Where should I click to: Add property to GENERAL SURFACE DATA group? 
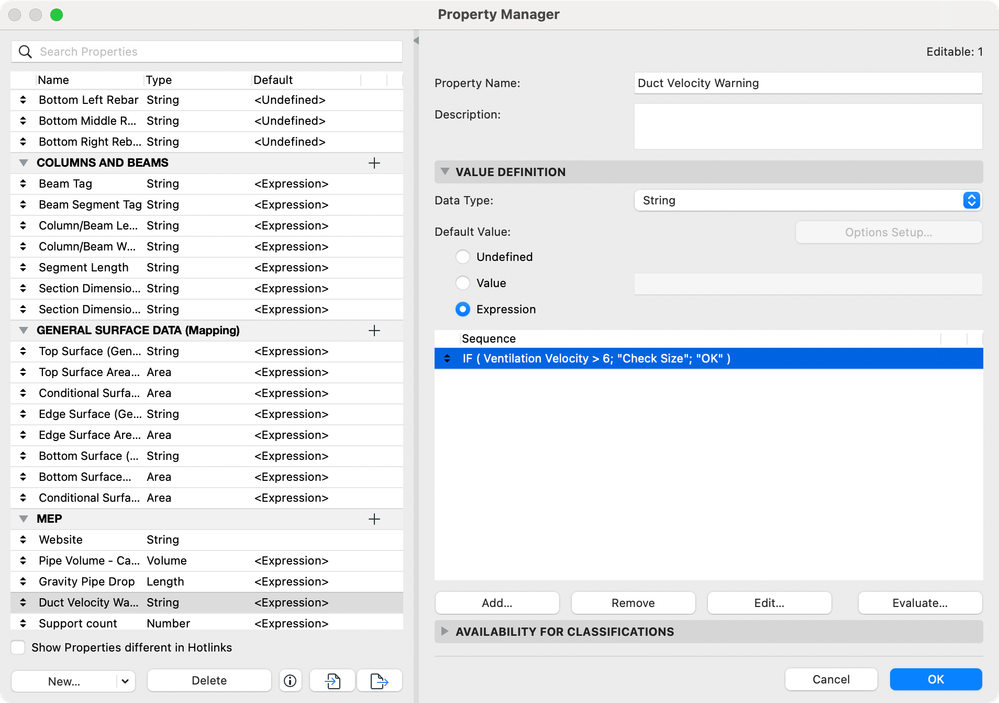point(374,331)
